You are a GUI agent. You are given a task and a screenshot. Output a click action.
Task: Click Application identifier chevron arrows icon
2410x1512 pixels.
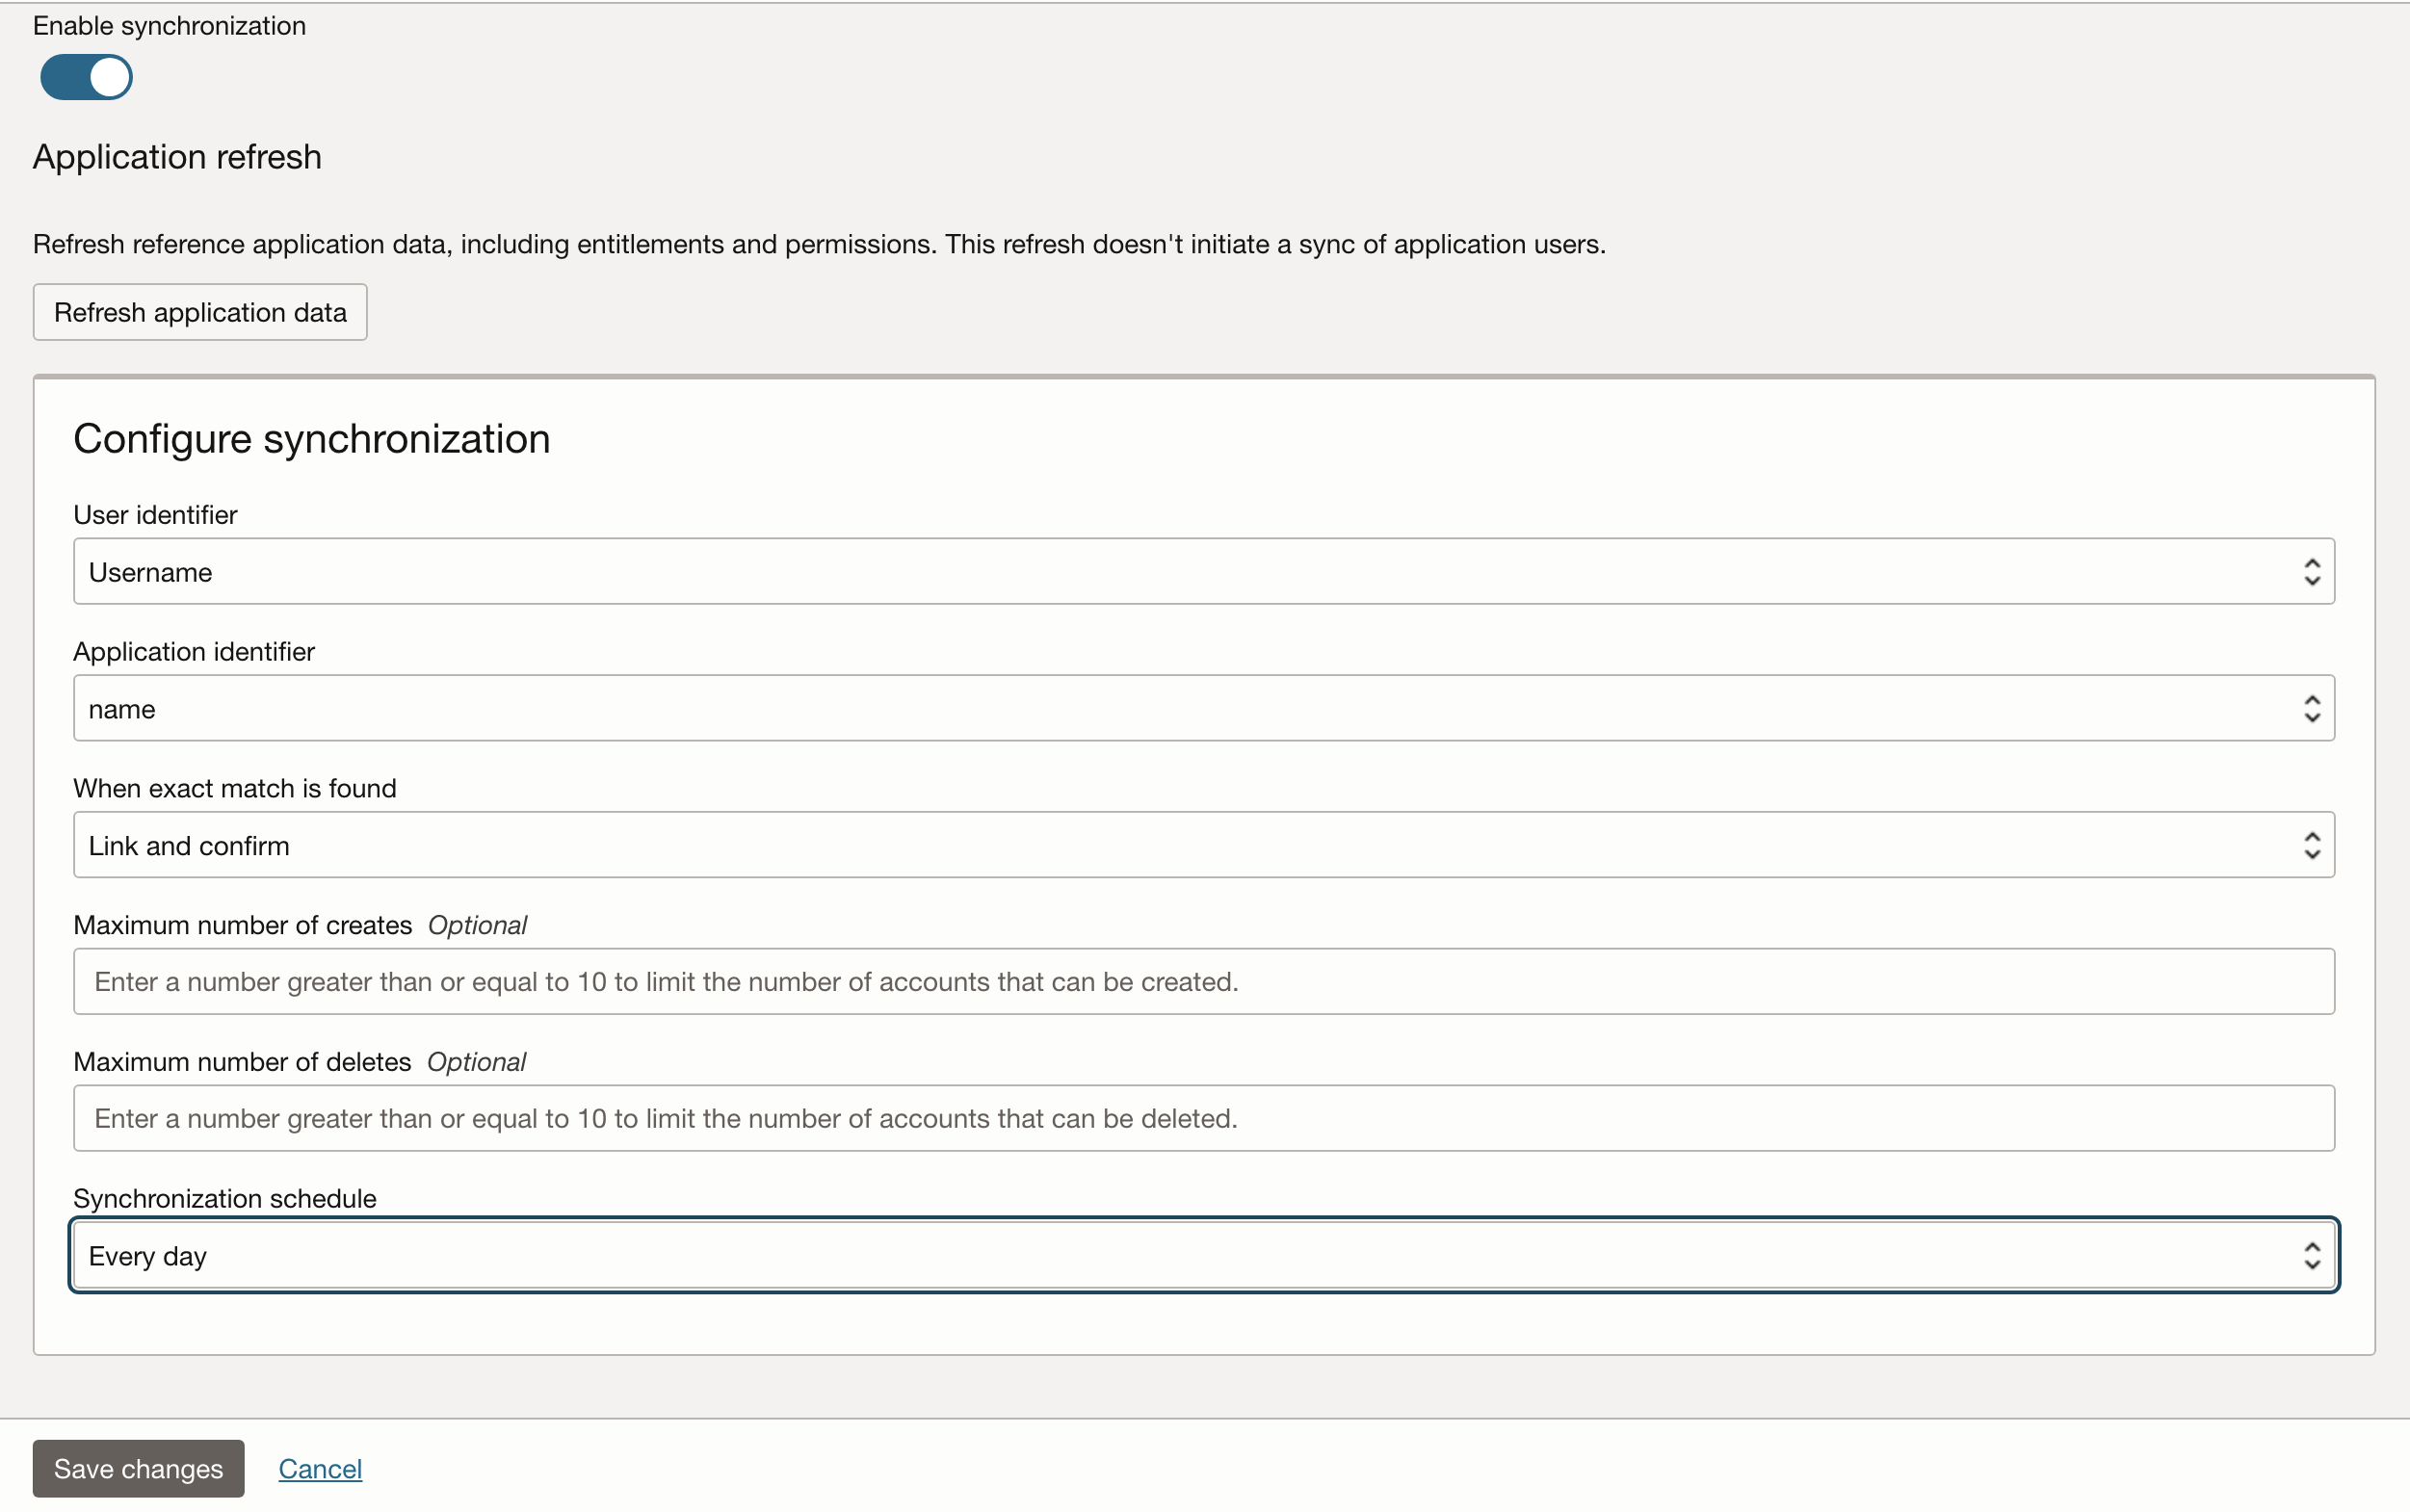2311,709
